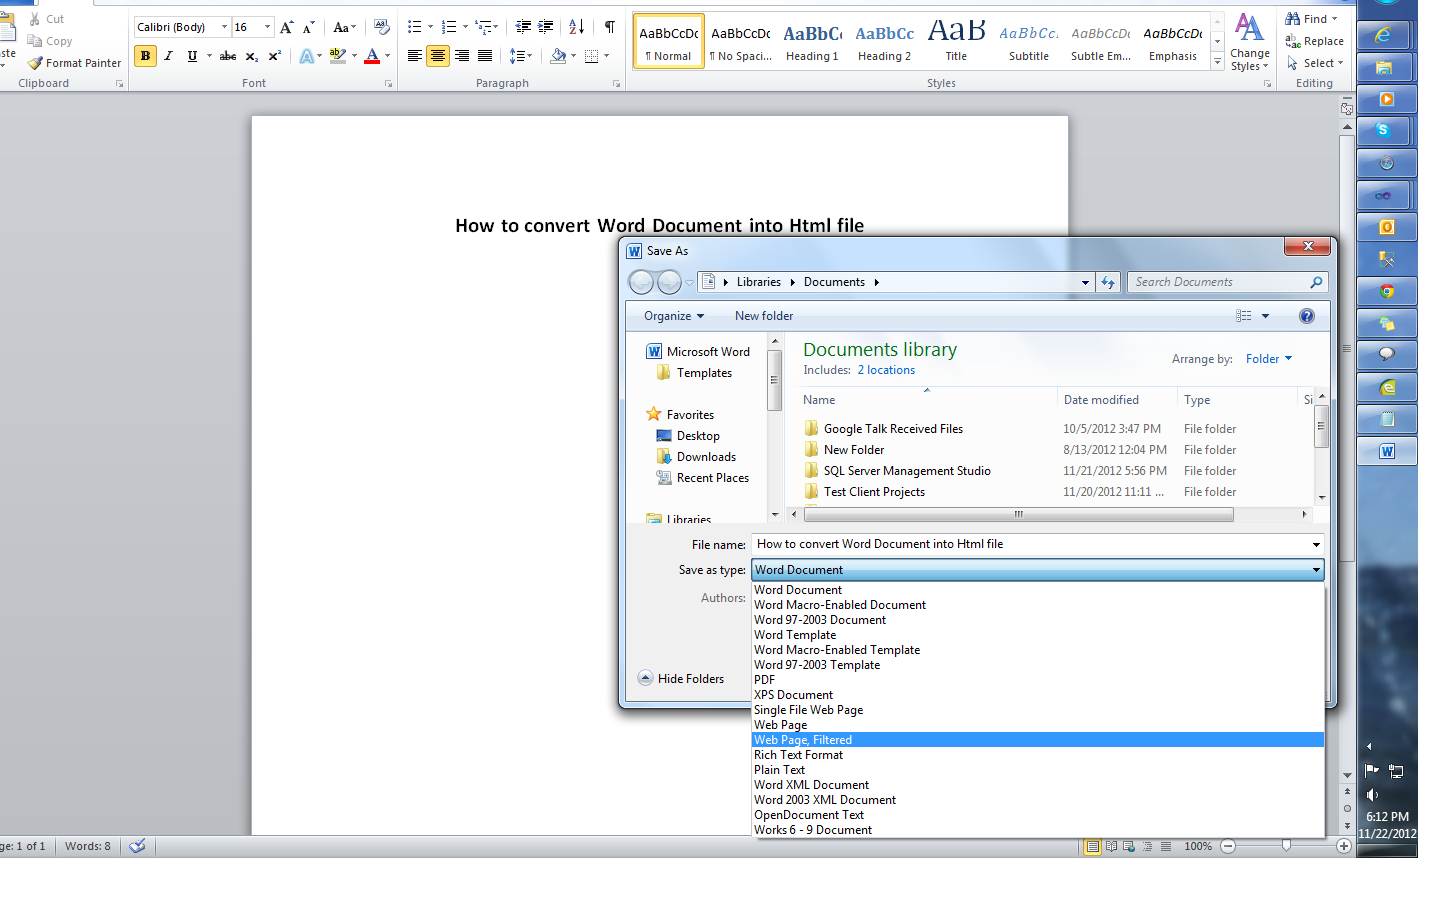Apply underline to the text
Image resolution: width=1440 pixels, height=900 pixels.
coord(190,56)
